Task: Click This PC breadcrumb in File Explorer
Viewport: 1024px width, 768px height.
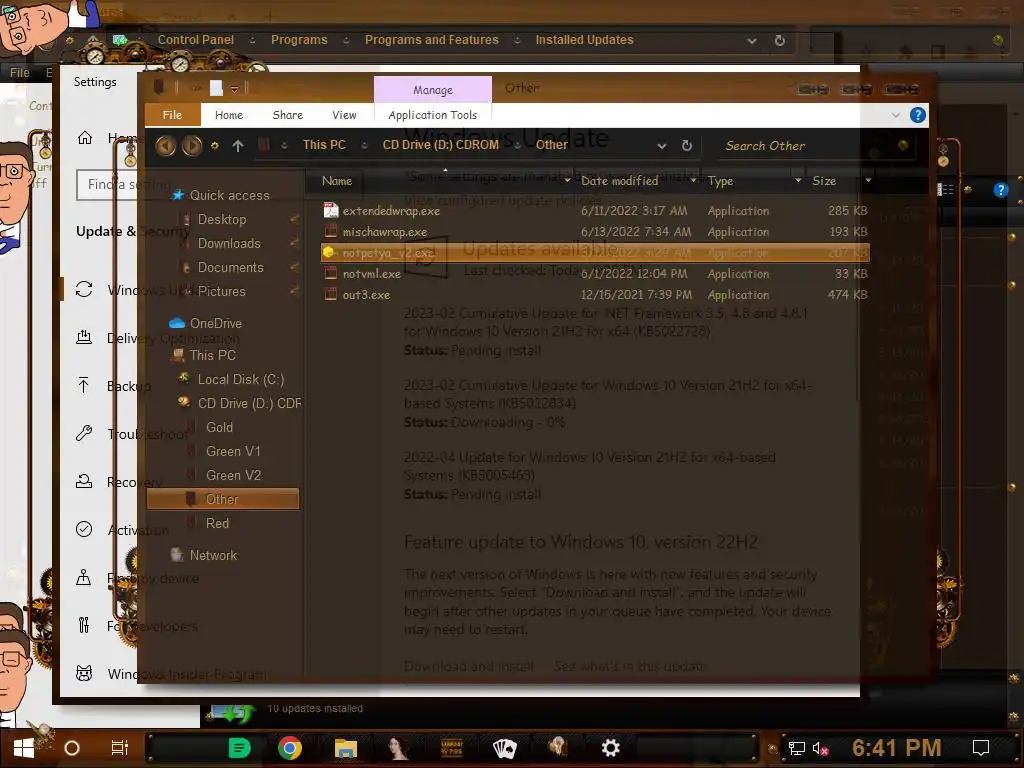Action: click(324, 145)
